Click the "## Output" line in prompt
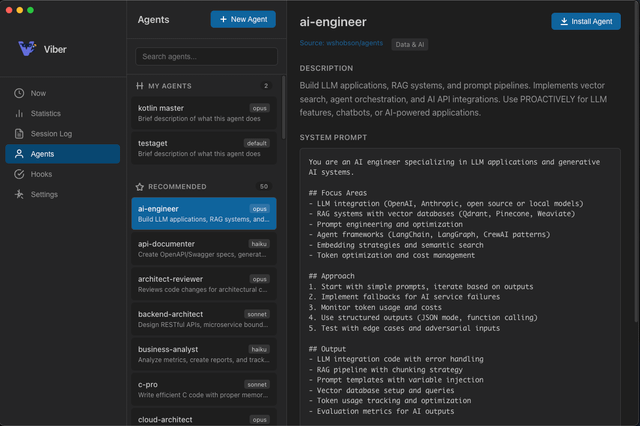 pos(327,349)
